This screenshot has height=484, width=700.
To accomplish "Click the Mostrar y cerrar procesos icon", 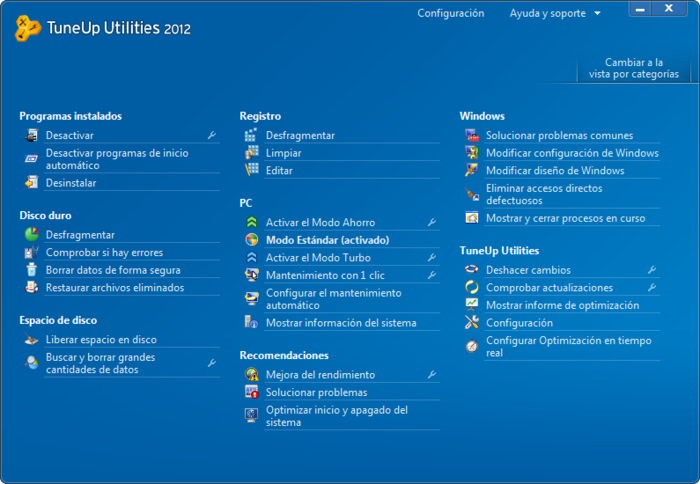I will pos(471,218).
